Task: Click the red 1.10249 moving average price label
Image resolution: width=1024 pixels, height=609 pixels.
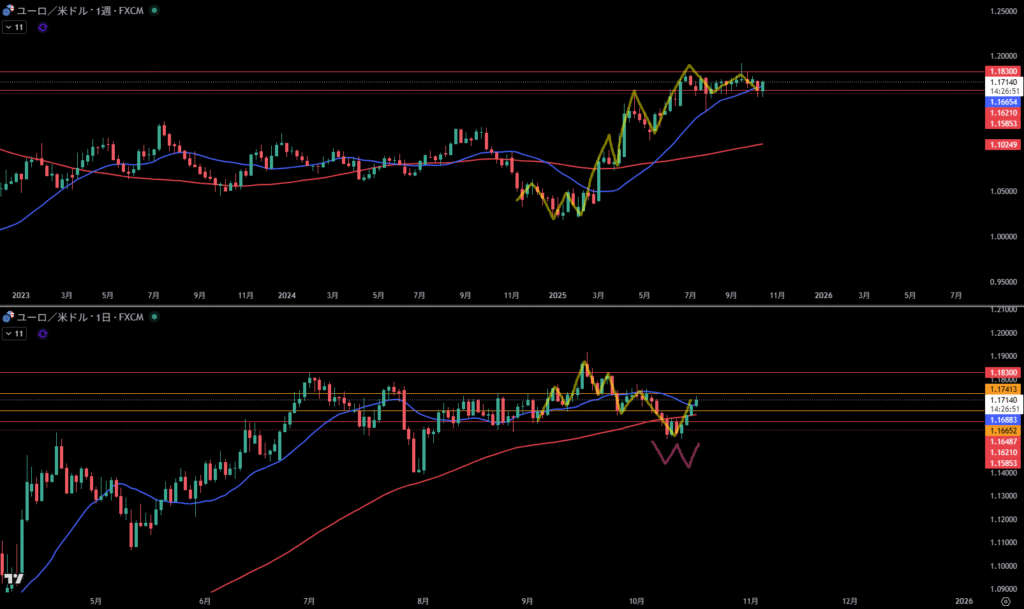Action: click(1003, 145)
